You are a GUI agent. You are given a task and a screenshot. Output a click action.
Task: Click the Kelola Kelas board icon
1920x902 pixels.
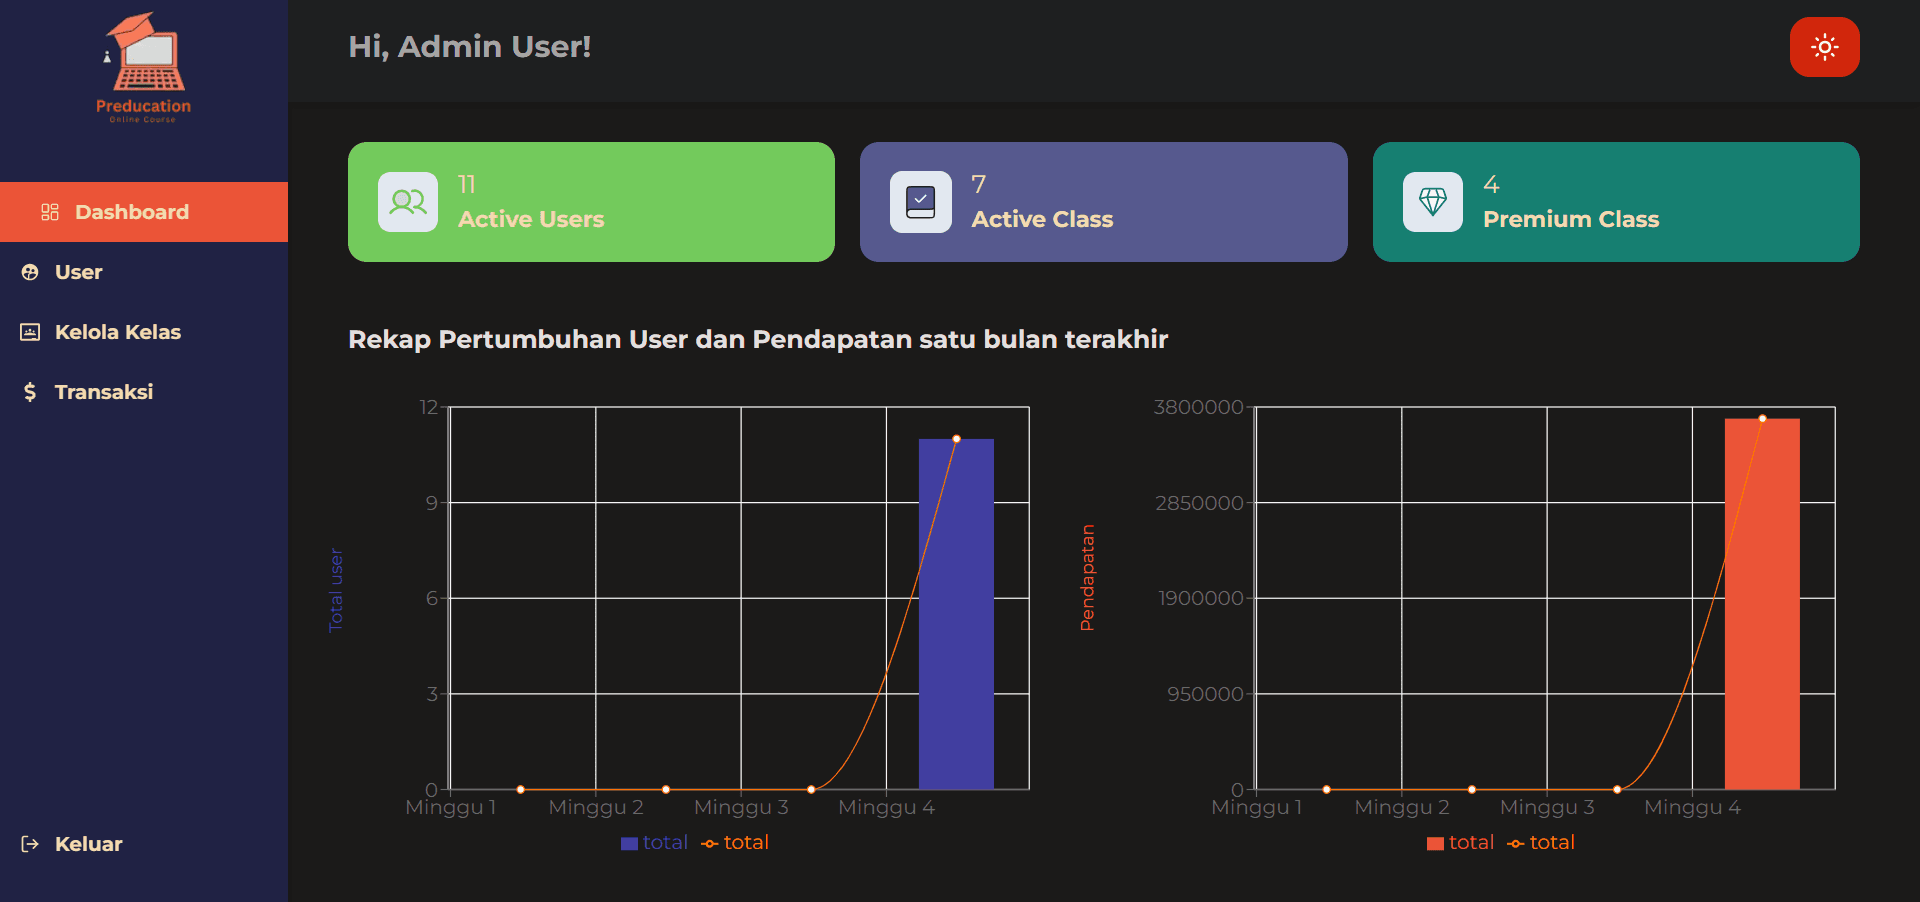(30, 332)
